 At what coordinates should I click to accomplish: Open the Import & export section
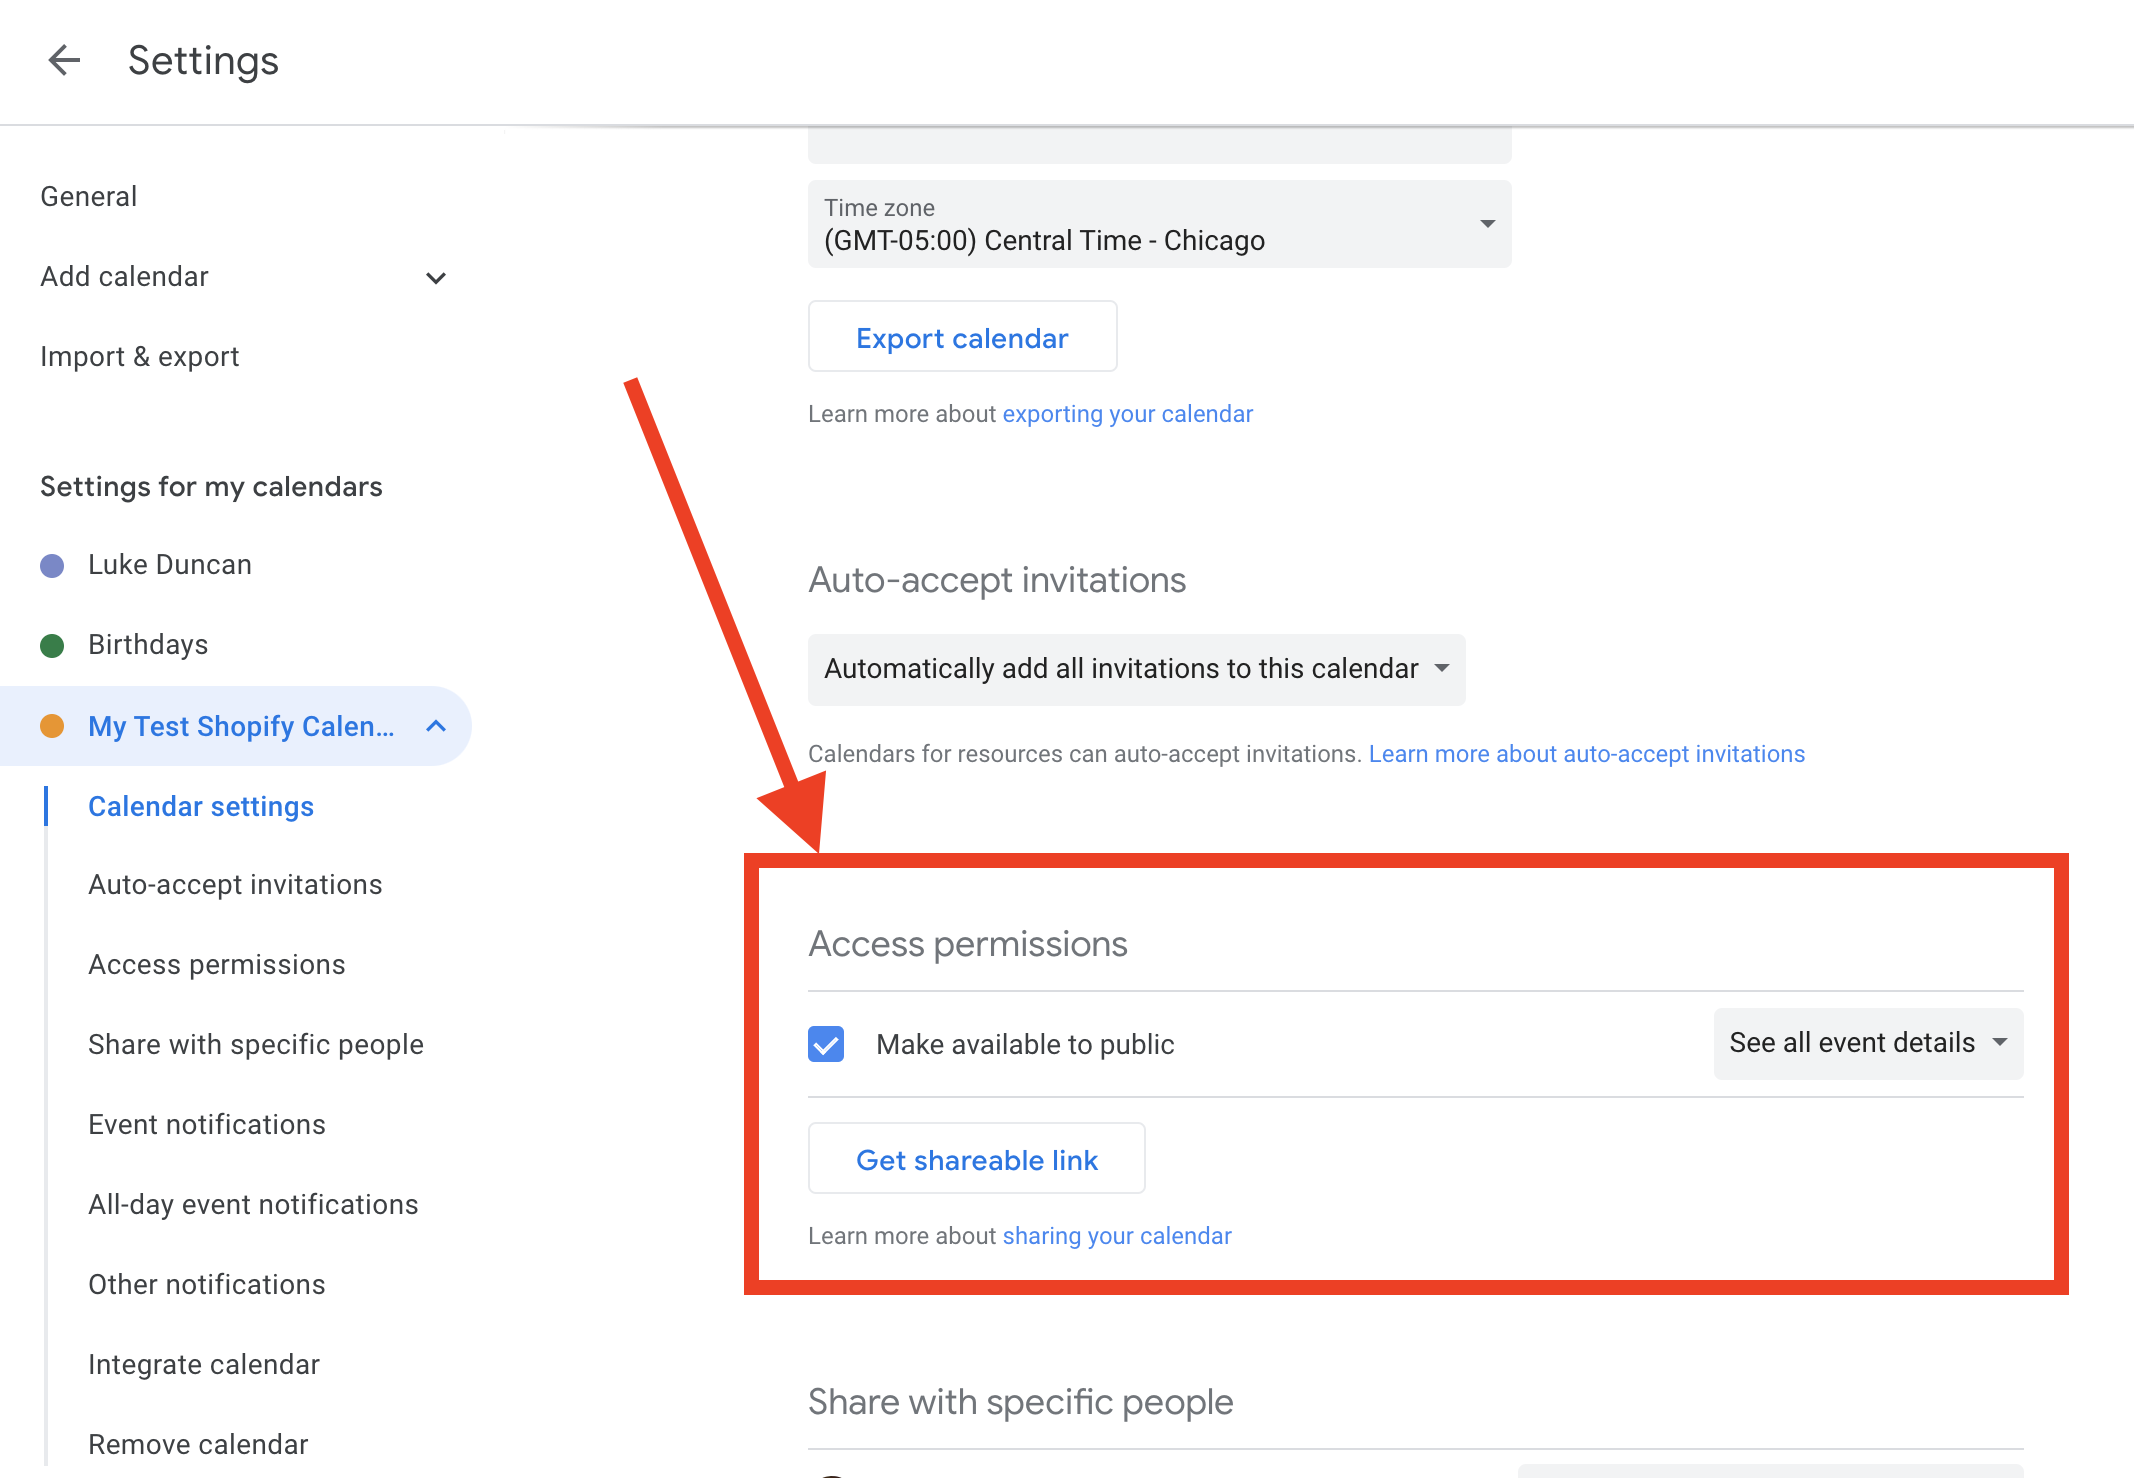tap(140, 357)
